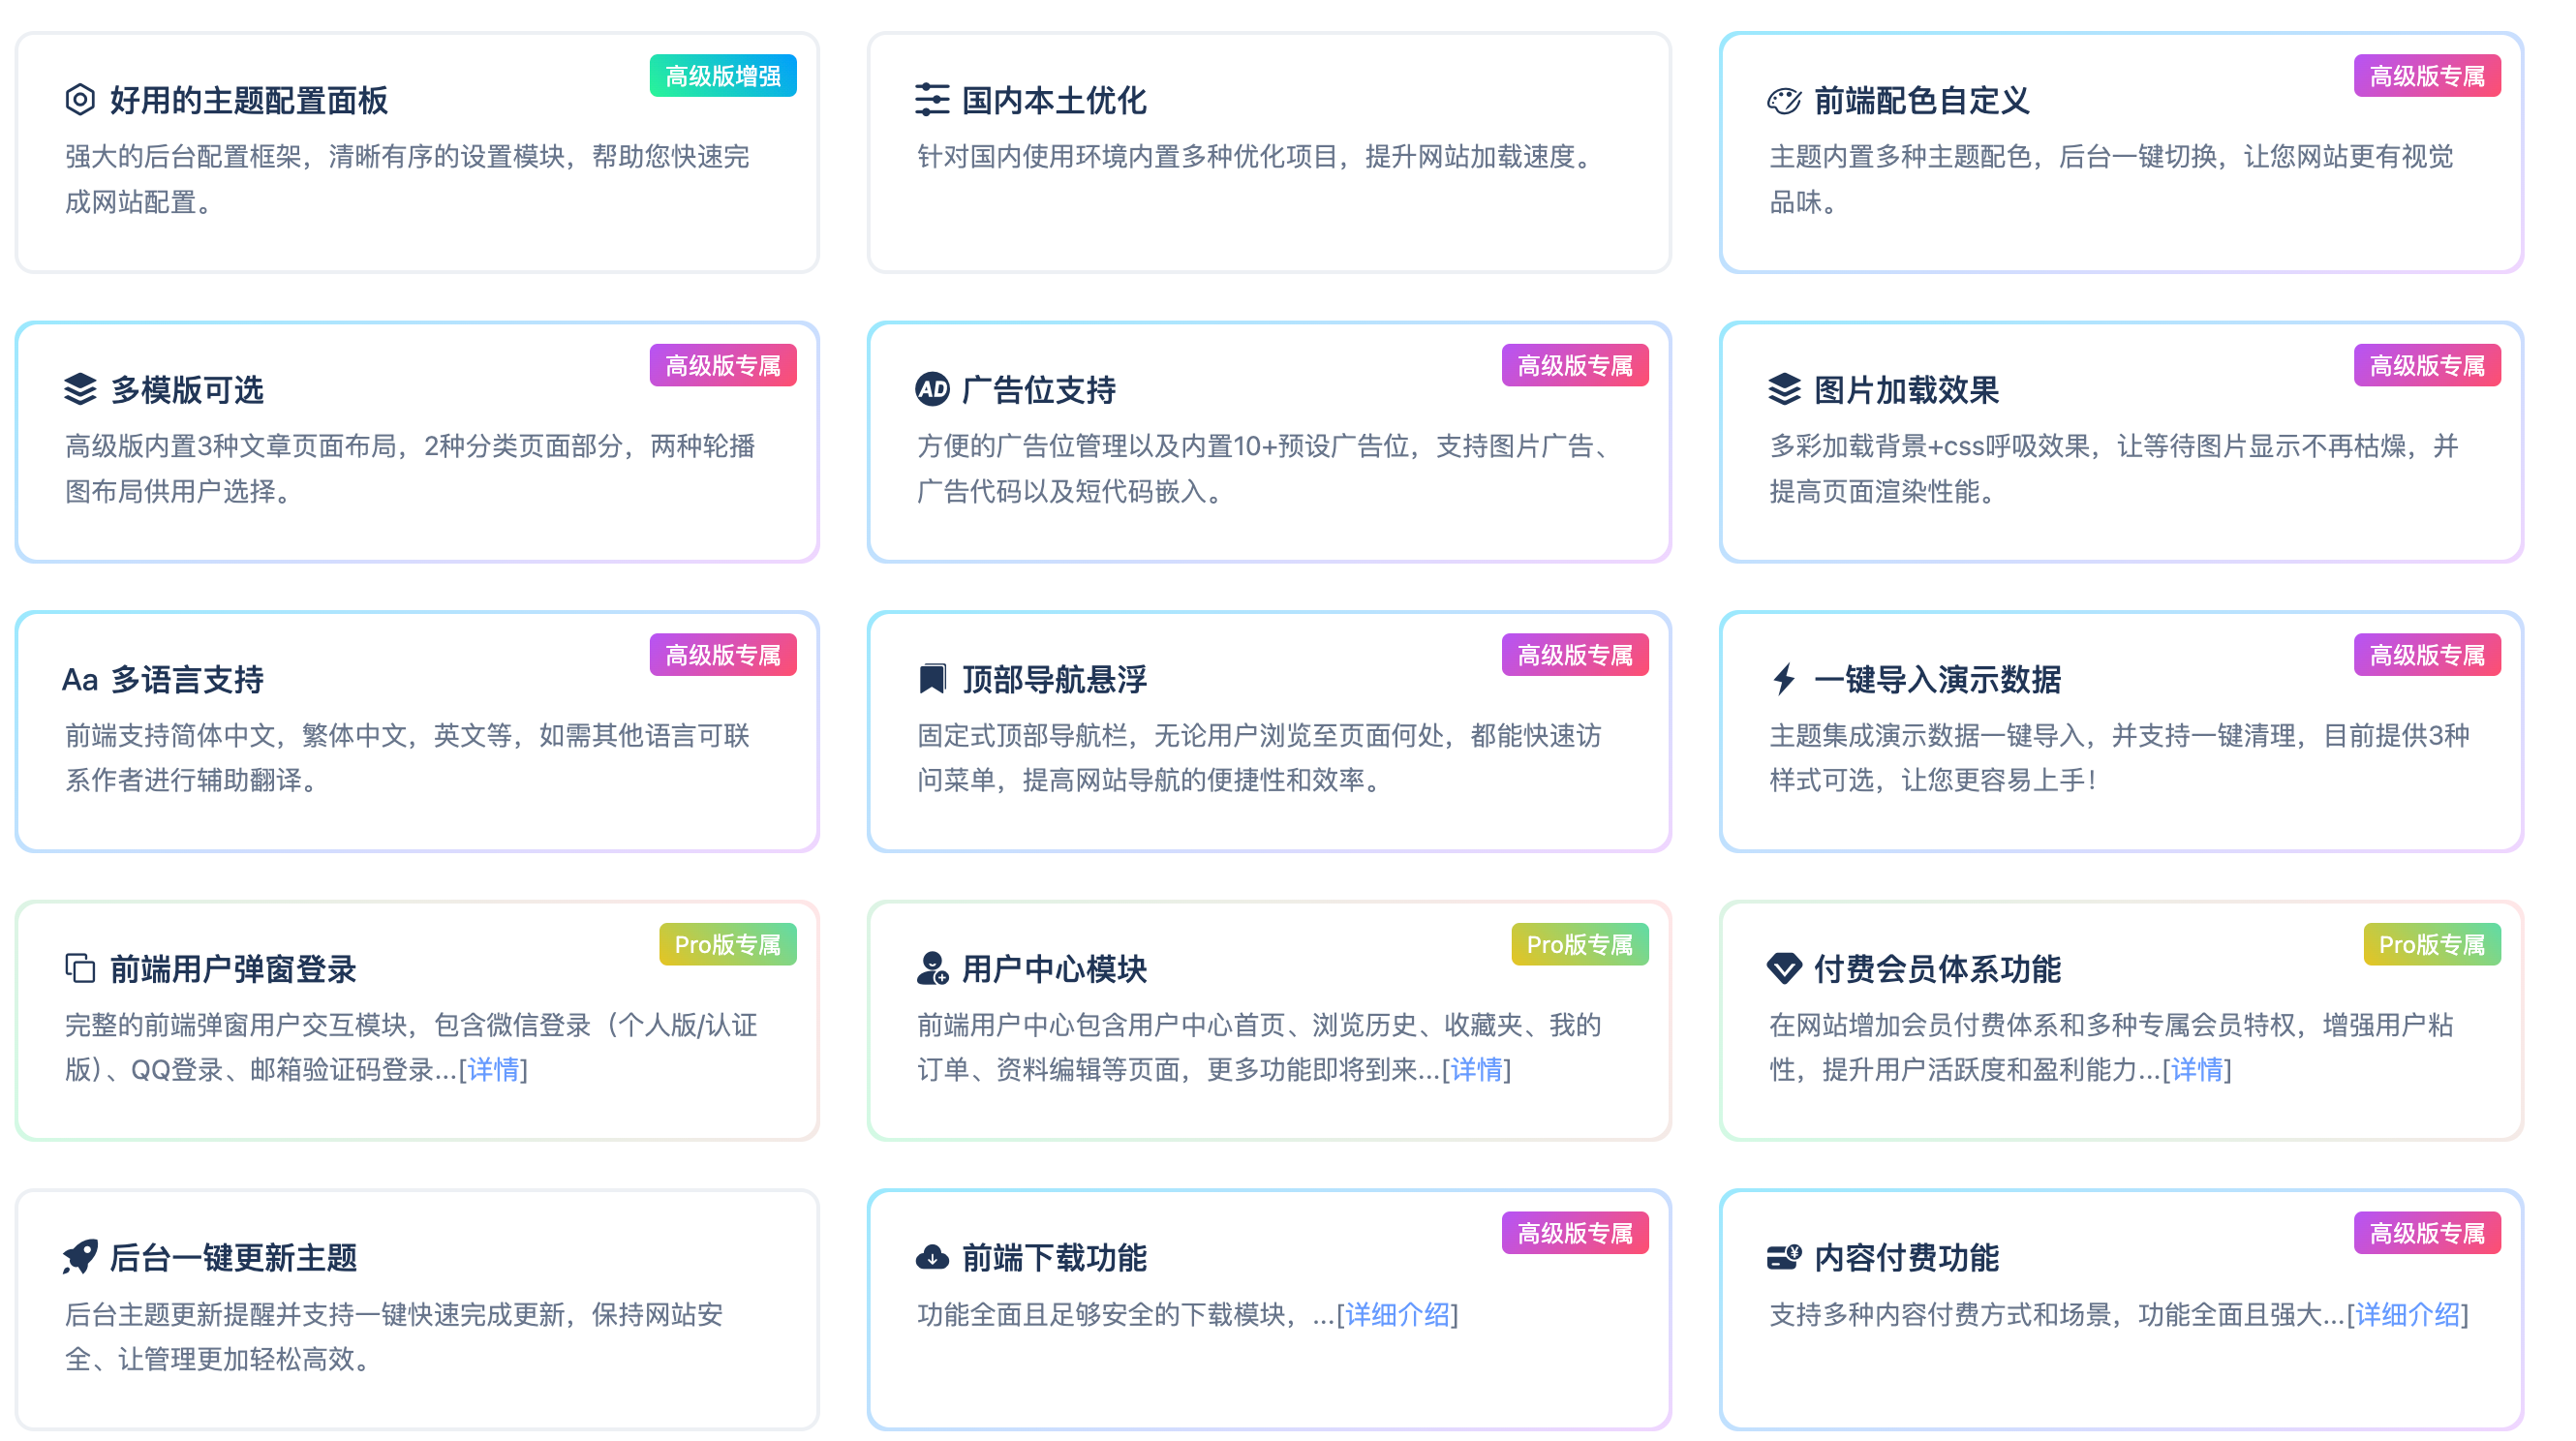The height and width of the screenshot is (1441, 2576).
Task: Click the hexagon icon beside 好用的主题配置面板
Action: 80,100
